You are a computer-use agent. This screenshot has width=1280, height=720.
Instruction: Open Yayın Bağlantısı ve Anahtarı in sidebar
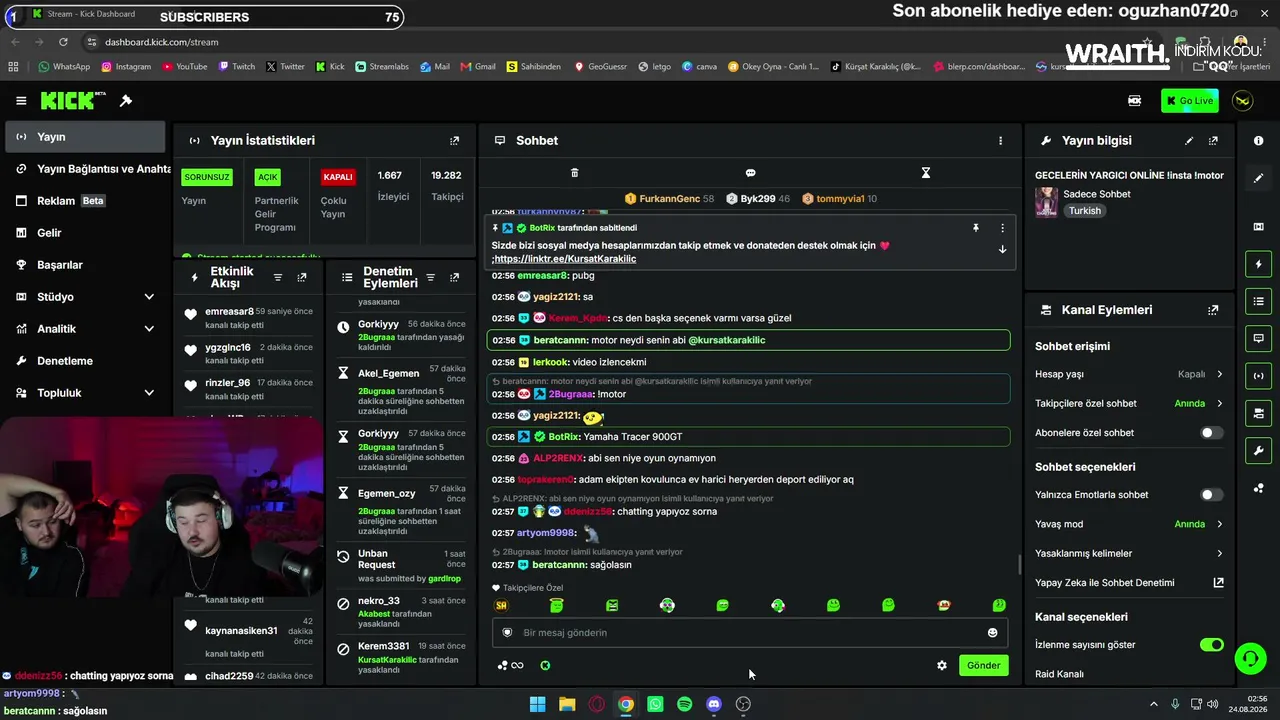pos(88,169)
